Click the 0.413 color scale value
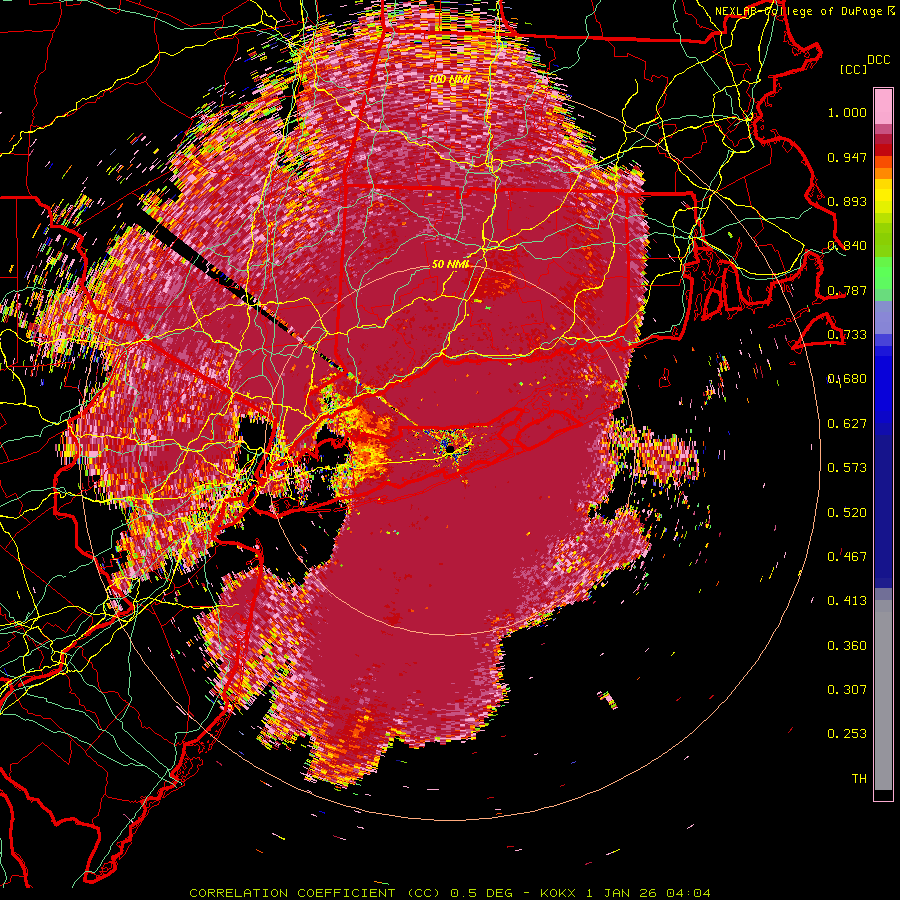 click(x=847, y=601)
